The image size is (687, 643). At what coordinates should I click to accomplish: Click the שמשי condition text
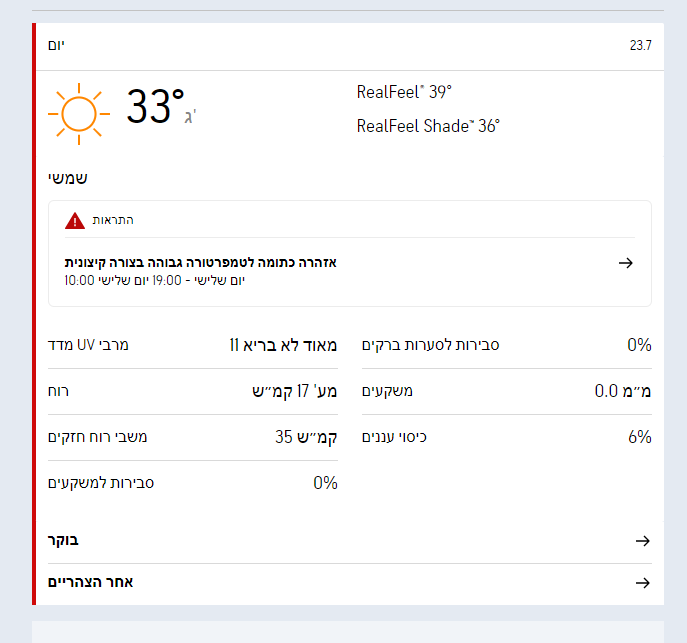[x=68, y=178]
